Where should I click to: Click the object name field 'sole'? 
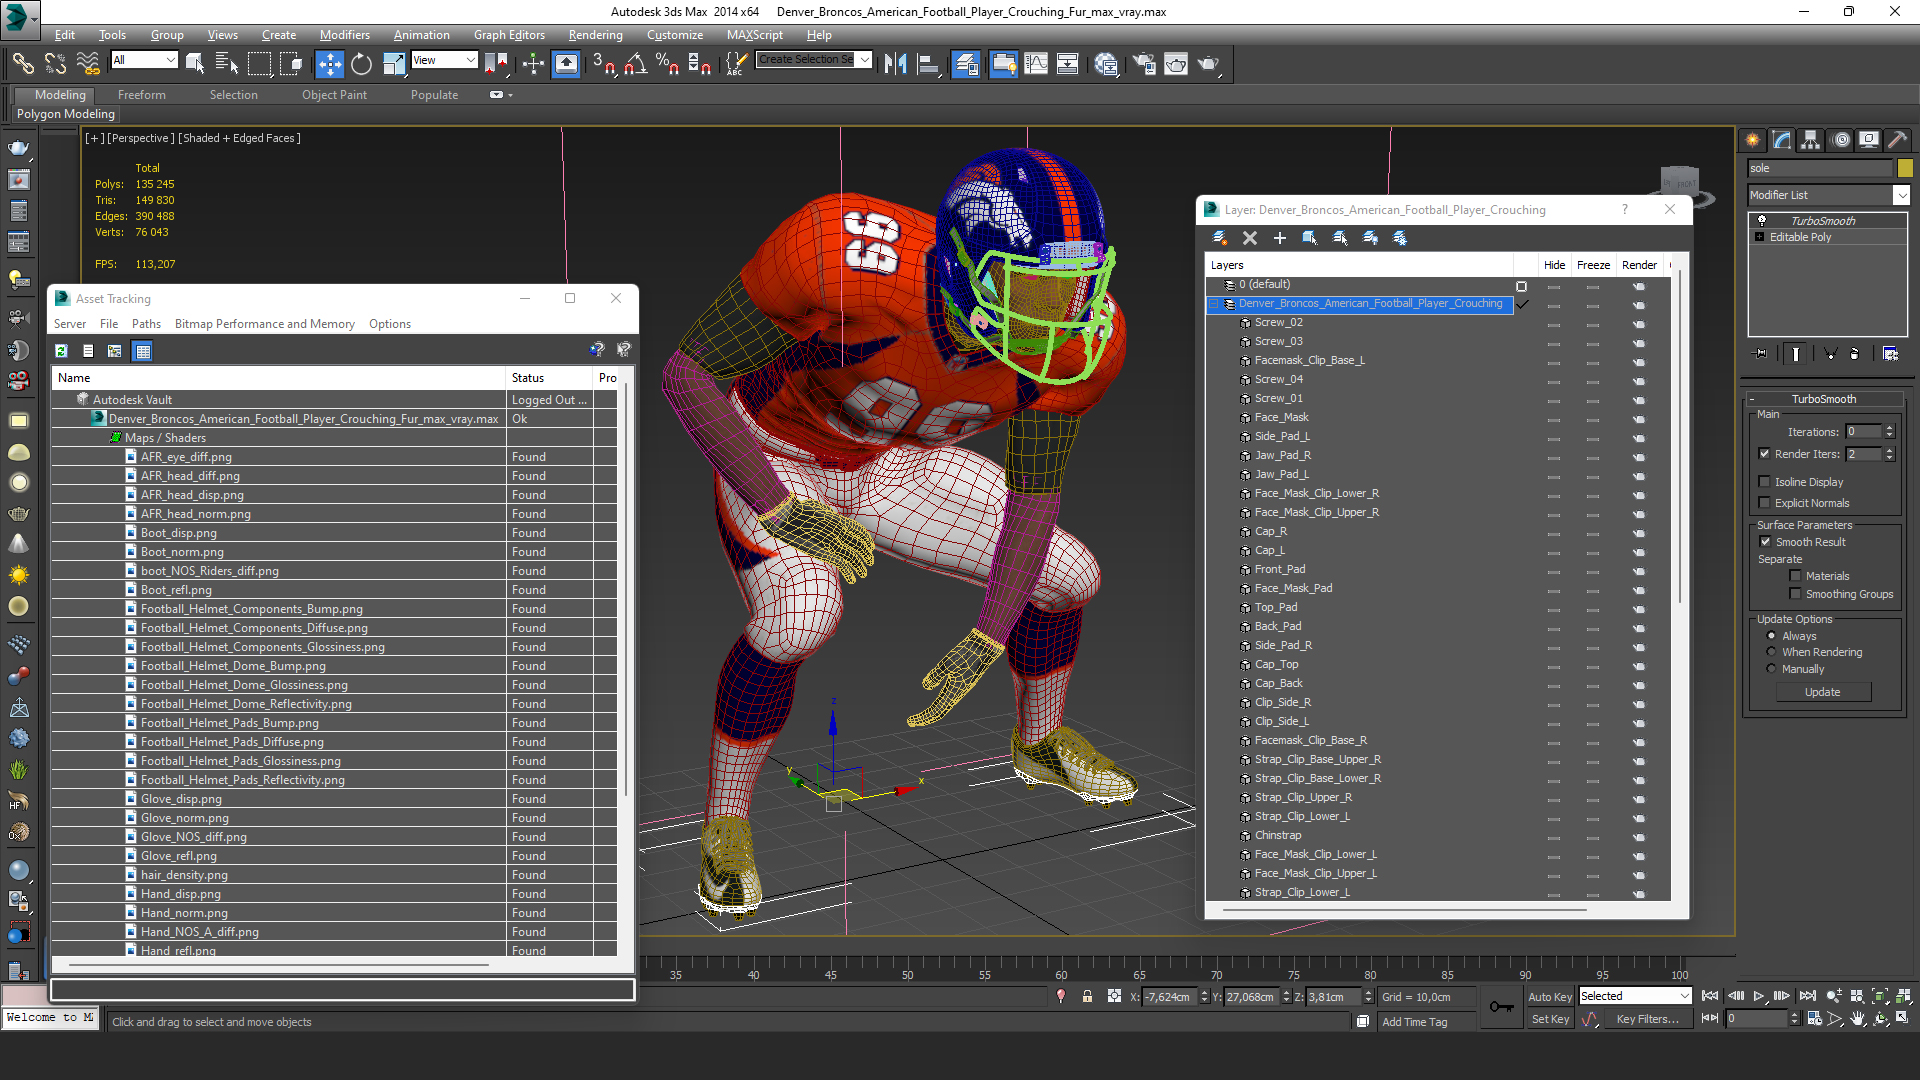1820,168
